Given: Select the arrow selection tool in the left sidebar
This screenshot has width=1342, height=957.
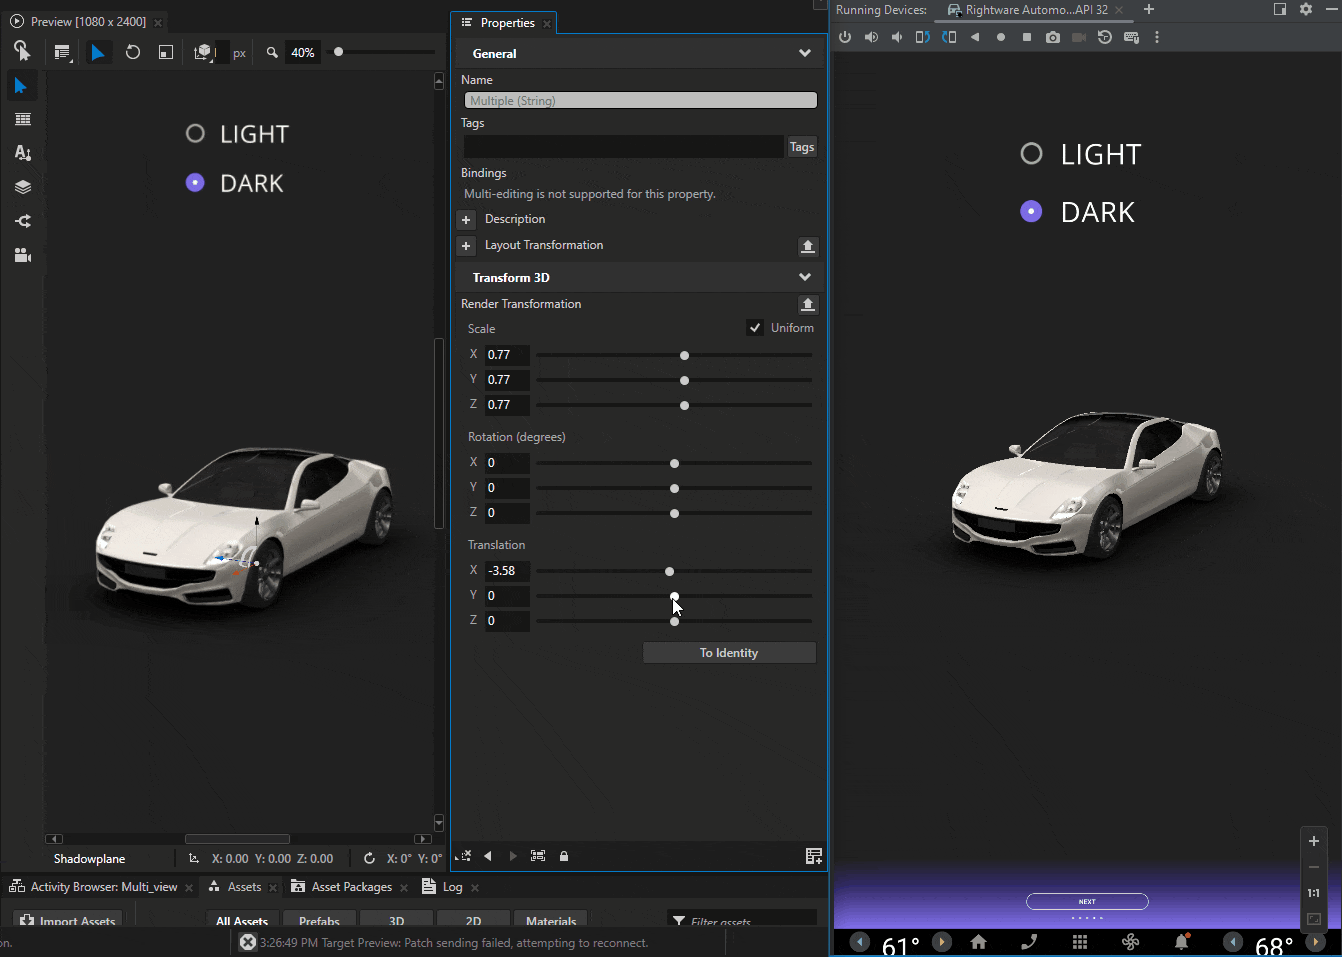Looking at the screenshot, I should coord(22,85).
